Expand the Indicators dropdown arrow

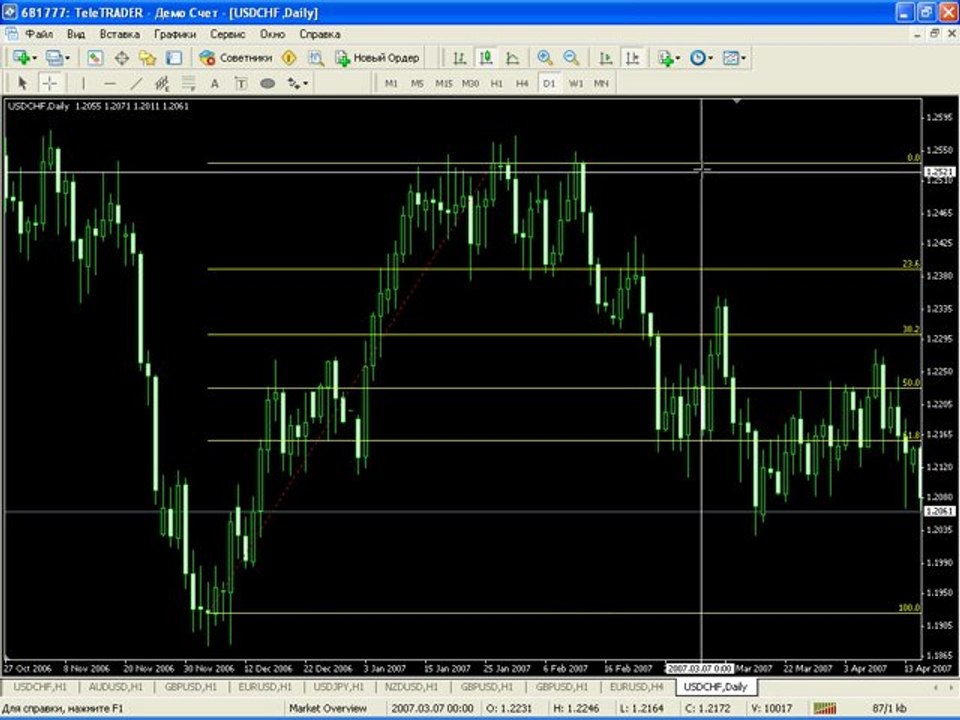(x=678, y=59)
